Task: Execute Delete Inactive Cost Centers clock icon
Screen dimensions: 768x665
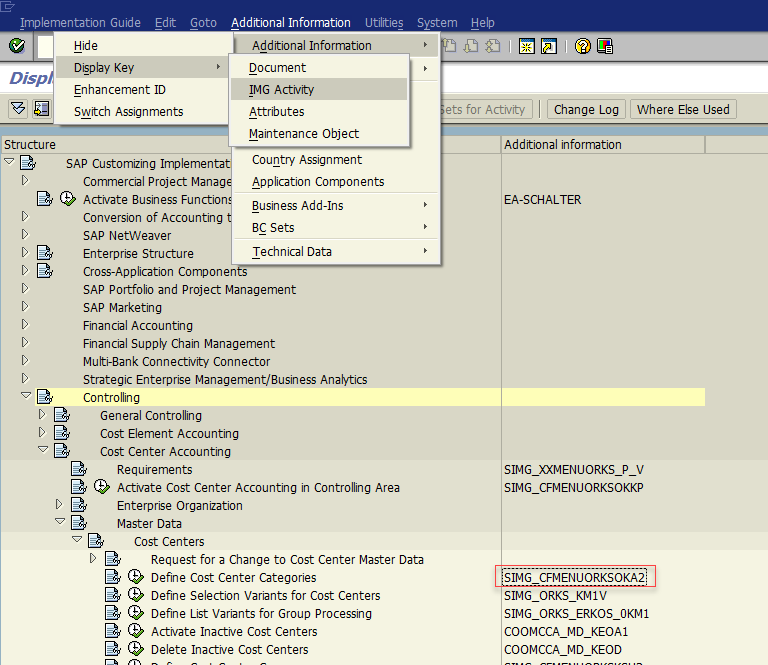Action: (136, 649)
